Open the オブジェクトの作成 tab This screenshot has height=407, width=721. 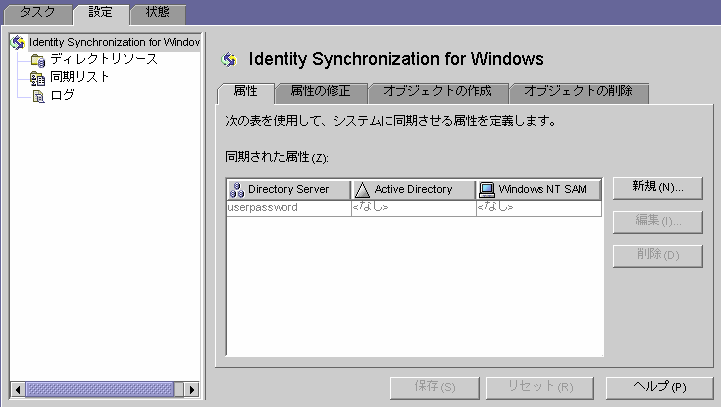pos(437,92)
